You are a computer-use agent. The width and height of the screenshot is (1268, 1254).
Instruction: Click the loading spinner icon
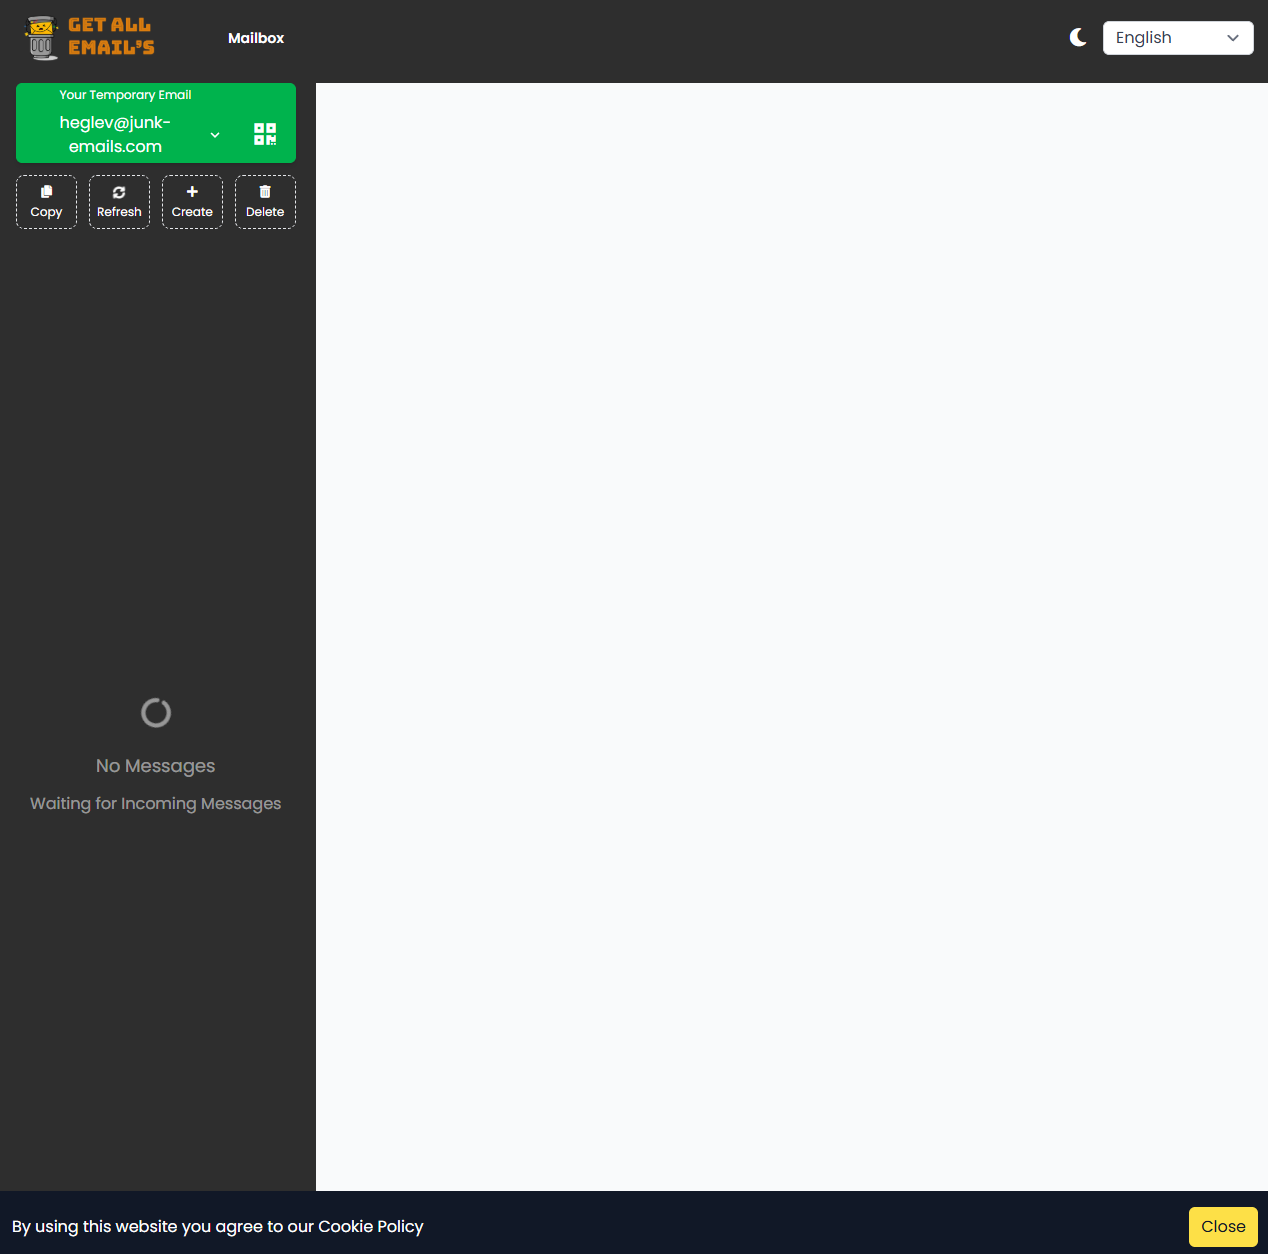[x=156, y=713]
